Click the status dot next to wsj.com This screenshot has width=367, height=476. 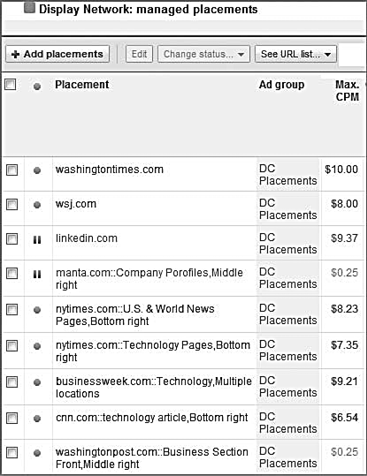point(37,205)
